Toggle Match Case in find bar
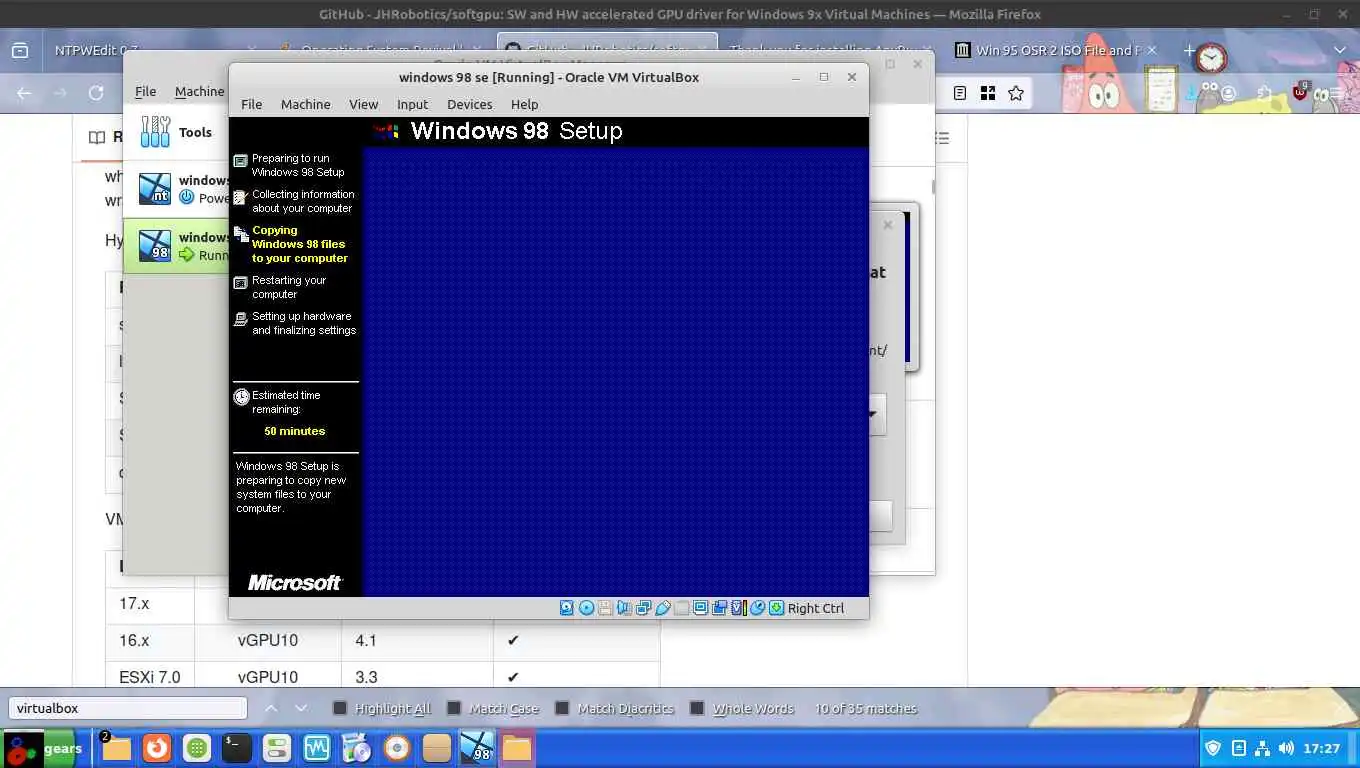Screen dimensions: 1360x768 (492, 708)
